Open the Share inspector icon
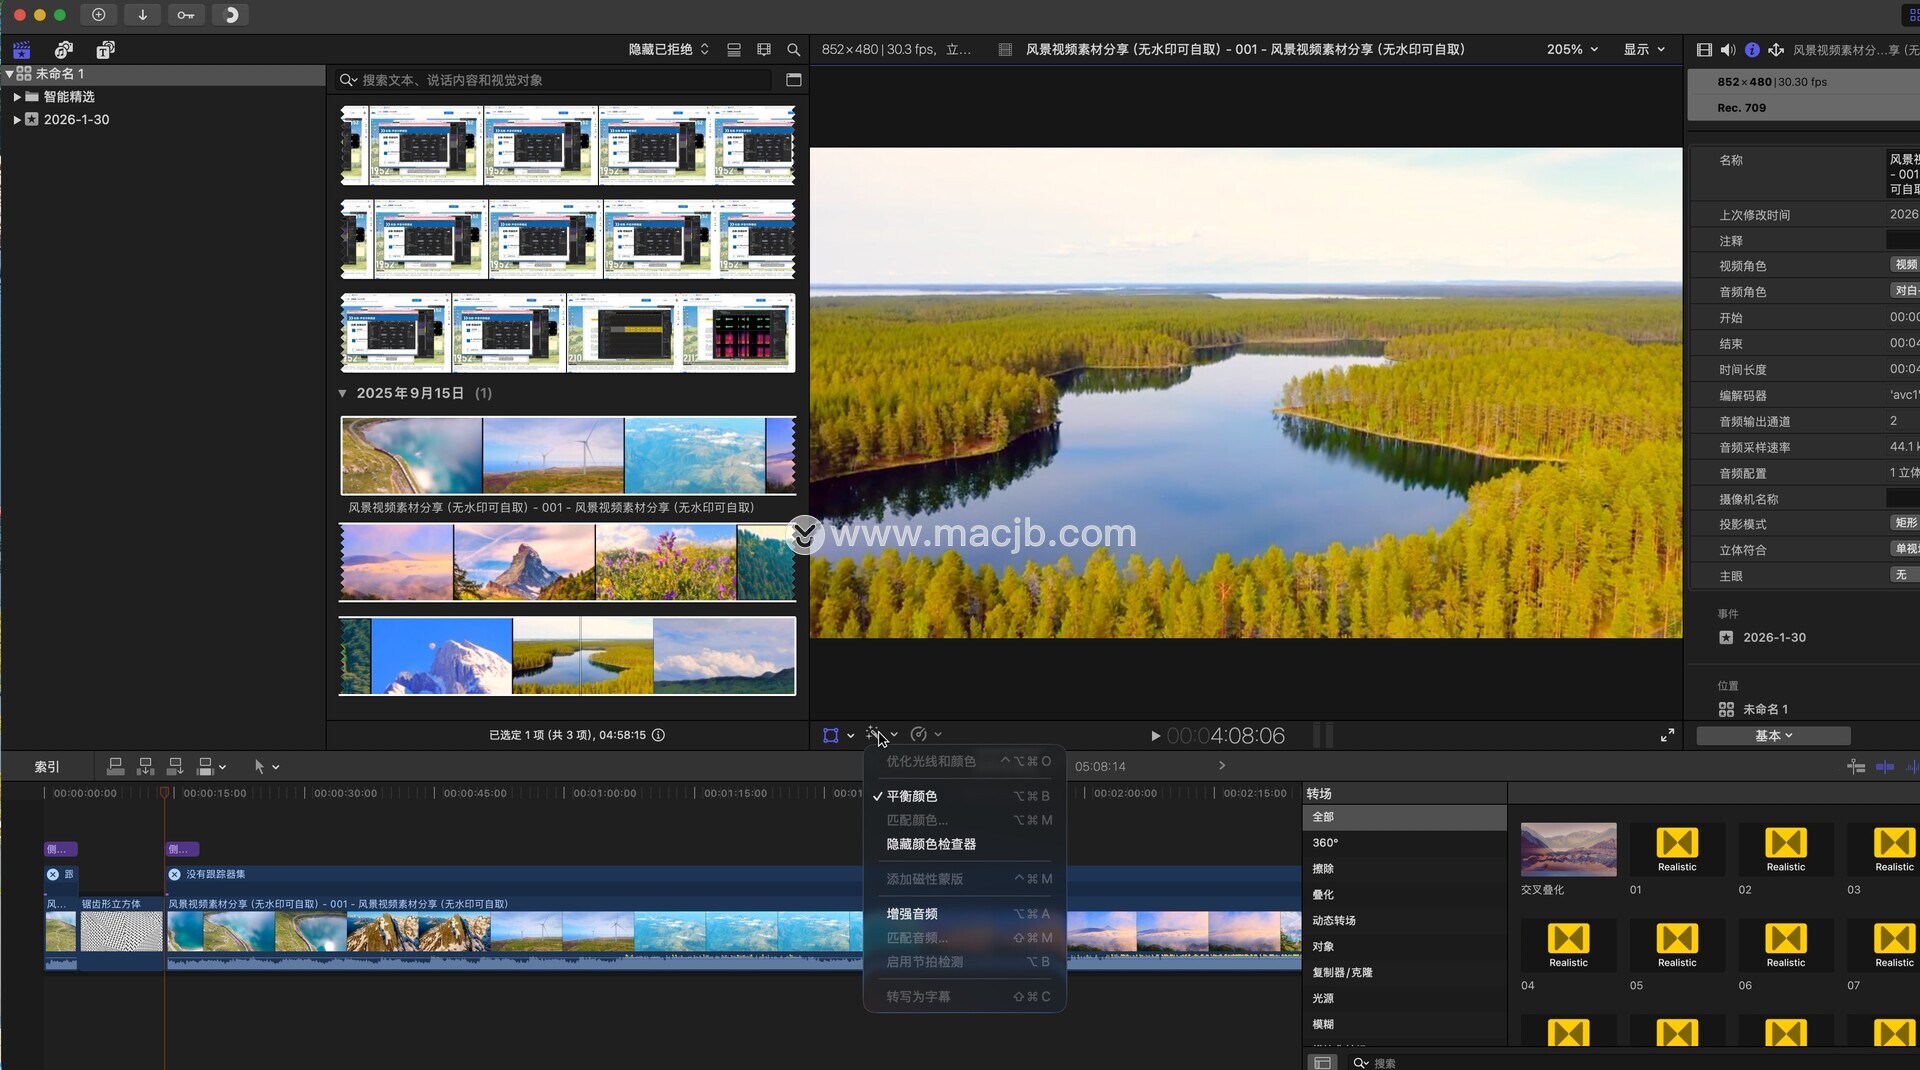The width and height of the screenshot is (1920, 1070). 1776,50
